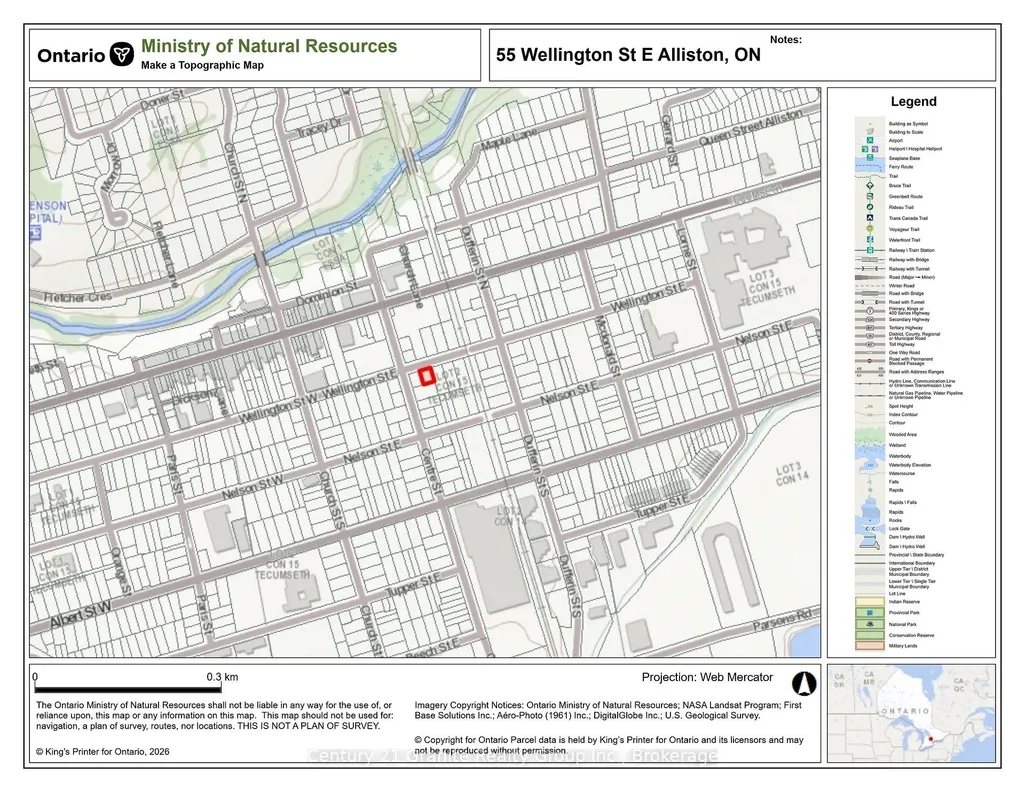Click the Trans Canada Trail legend icon
Image resolution: width=1025 pixels, height=792 pixels.
point(870,218)
